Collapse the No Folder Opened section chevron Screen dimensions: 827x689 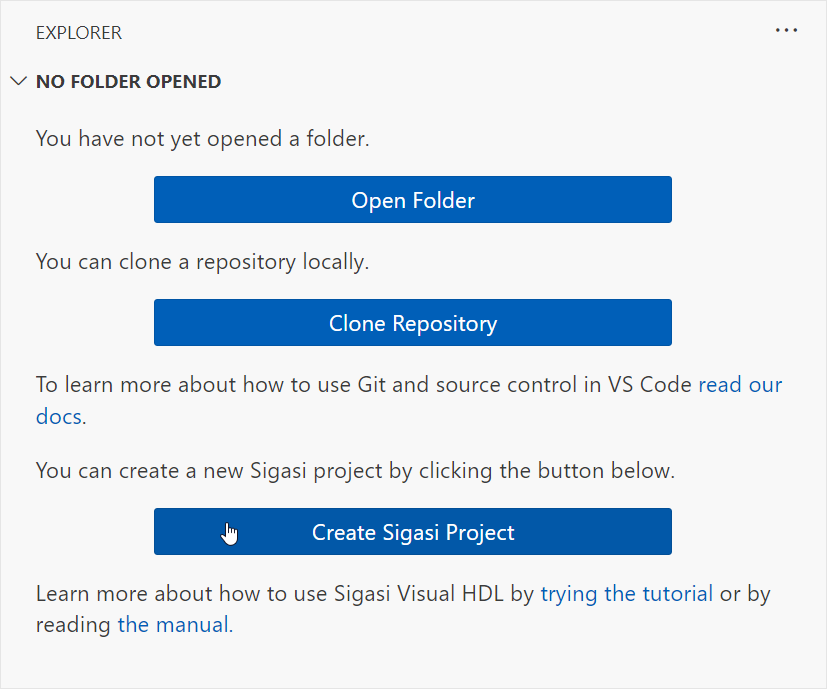point(19,81)
